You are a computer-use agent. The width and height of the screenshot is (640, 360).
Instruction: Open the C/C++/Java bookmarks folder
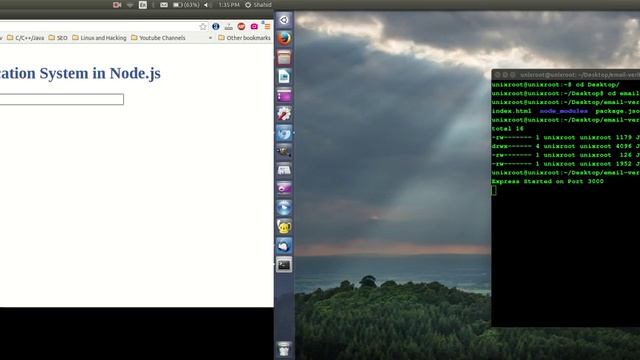coord(26,38)
